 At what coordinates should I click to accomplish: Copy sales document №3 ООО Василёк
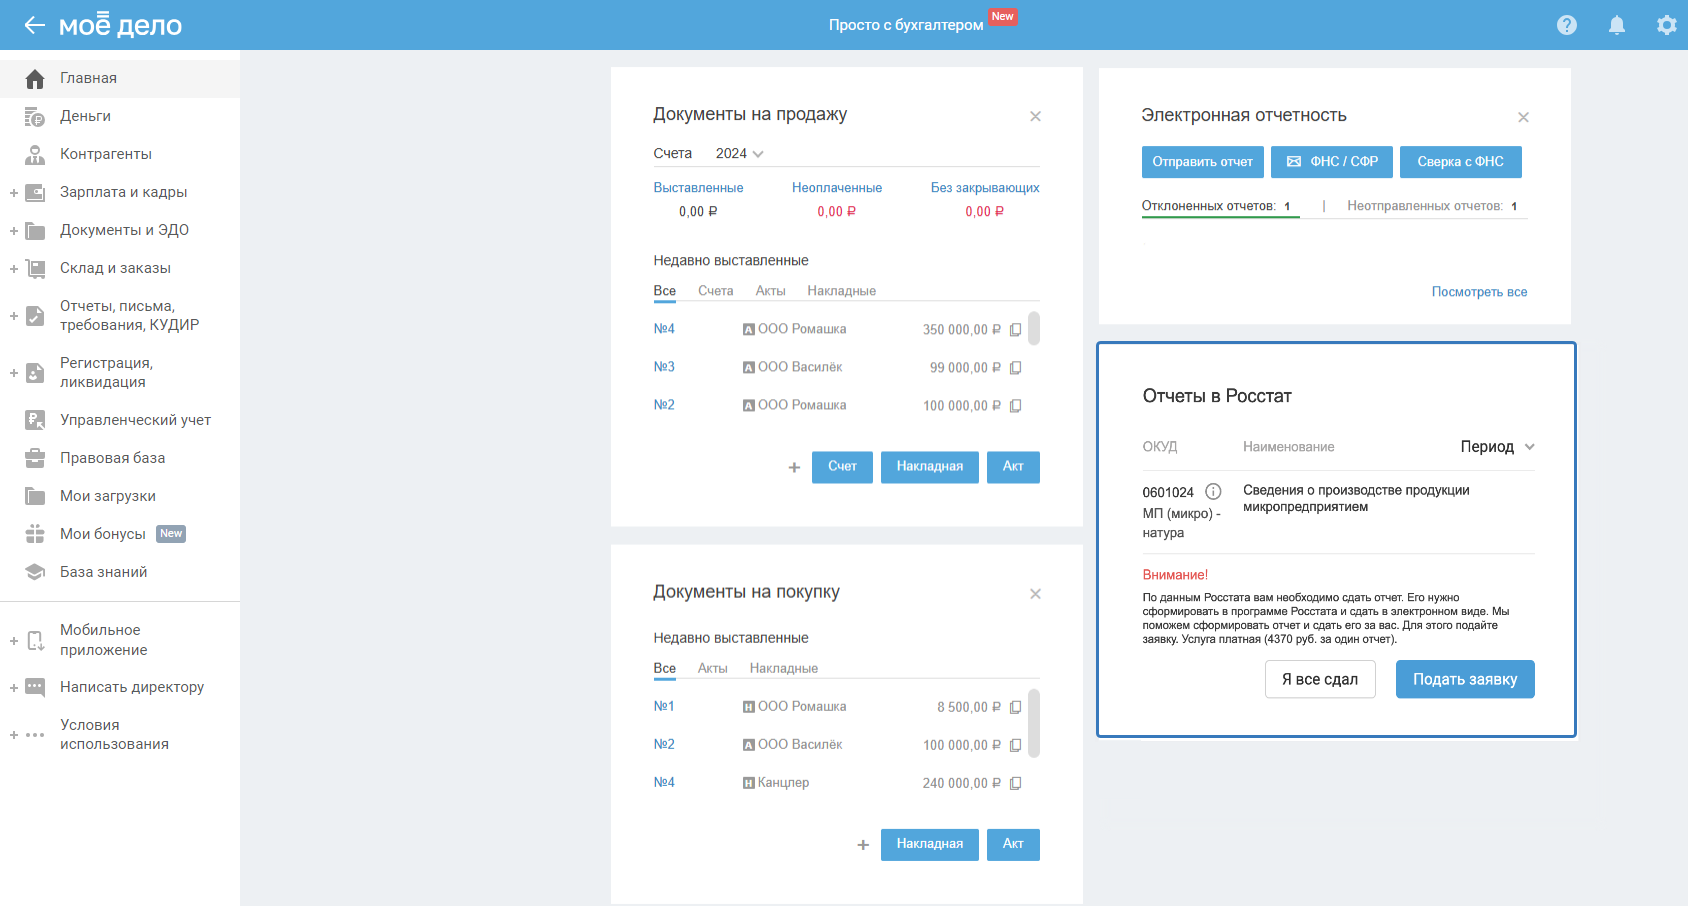pyautogui.click(x=1015, y=368)
